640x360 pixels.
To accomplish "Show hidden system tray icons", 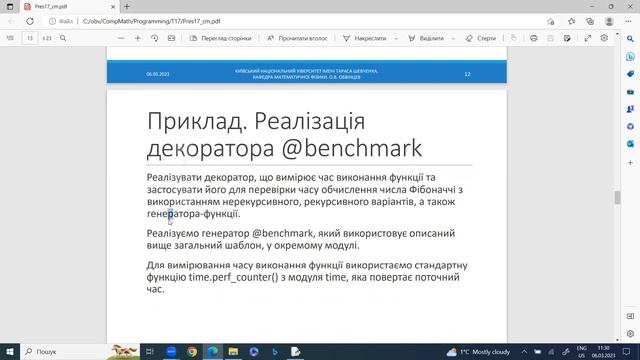I will [x=524, y=351].
